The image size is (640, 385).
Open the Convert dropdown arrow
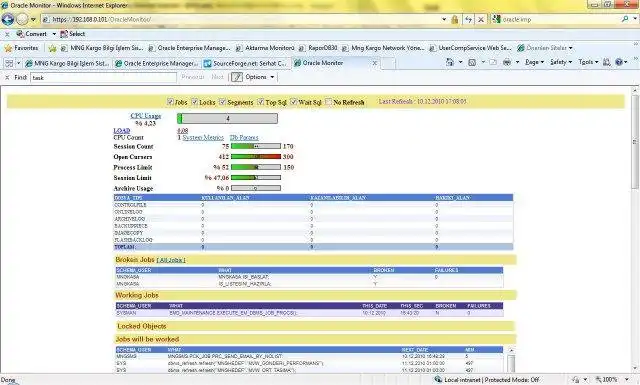pos(54,34)
